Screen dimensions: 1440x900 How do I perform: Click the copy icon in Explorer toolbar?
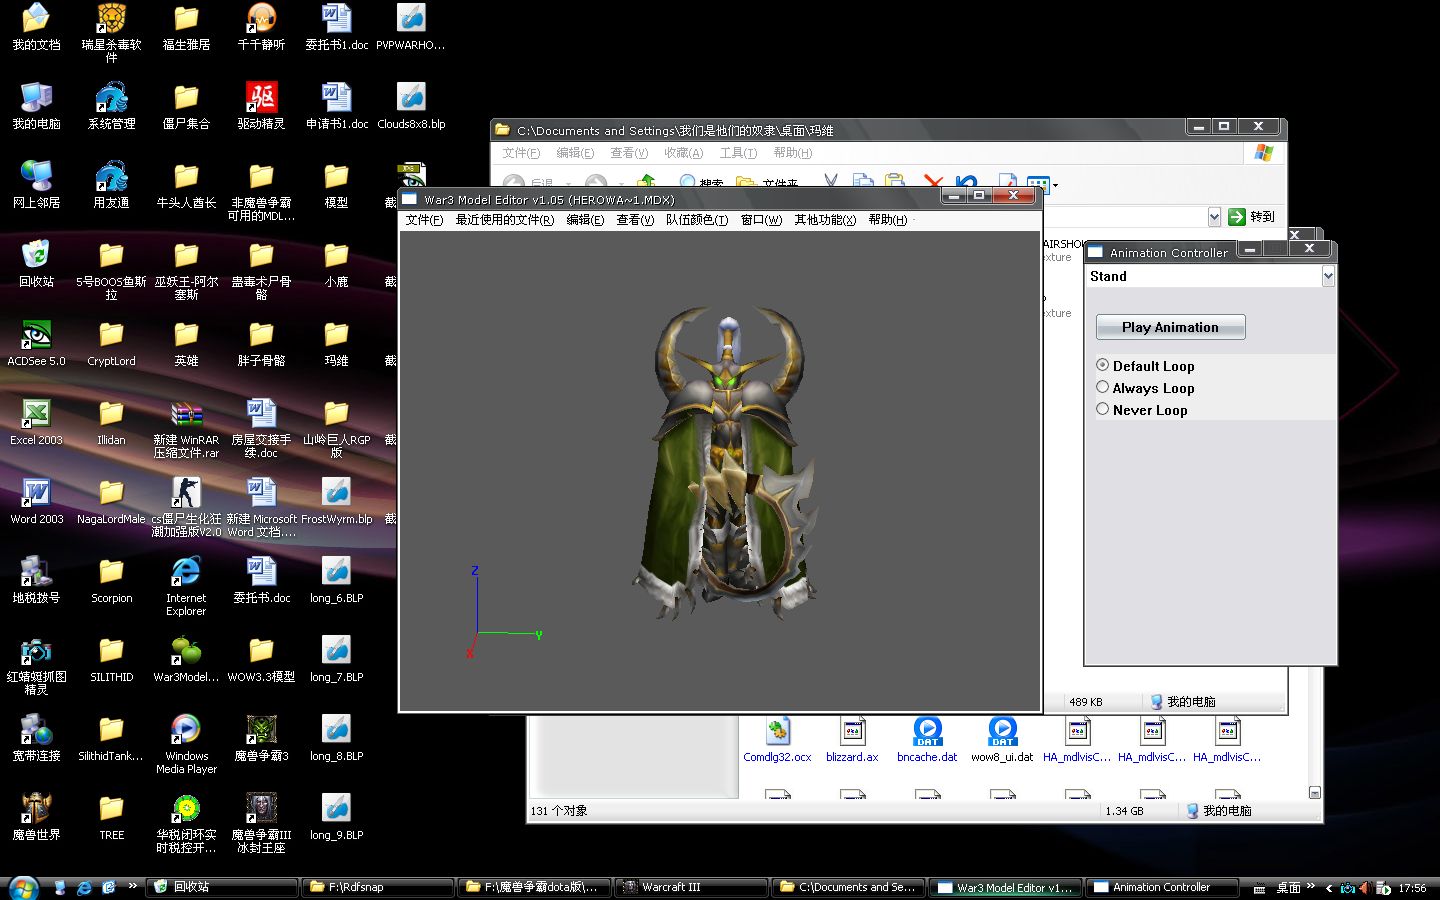(862, 182)
